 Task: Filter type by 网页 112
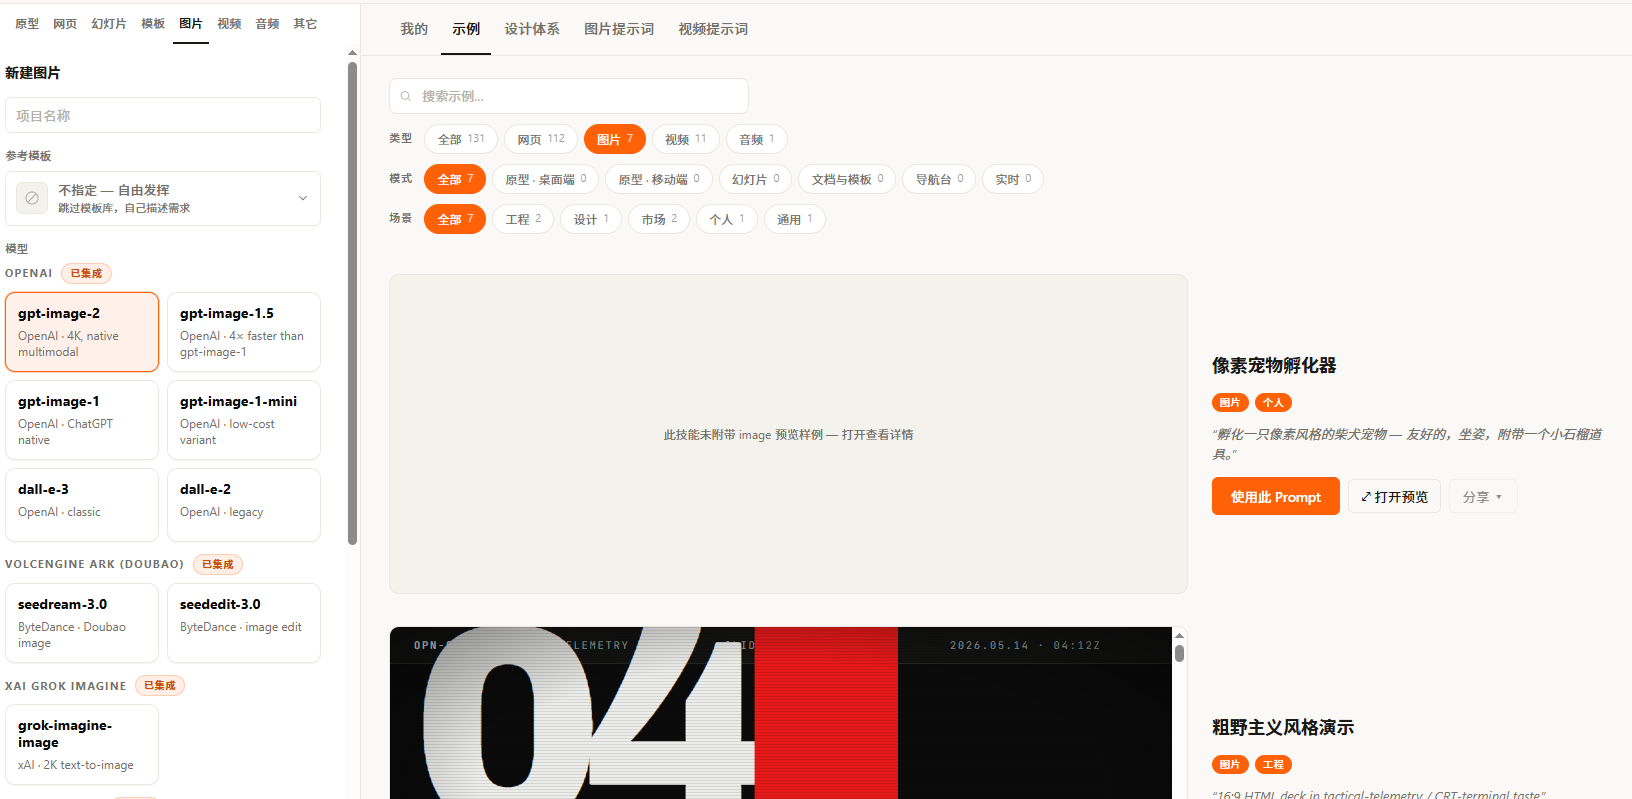click(x=541, y=139)
